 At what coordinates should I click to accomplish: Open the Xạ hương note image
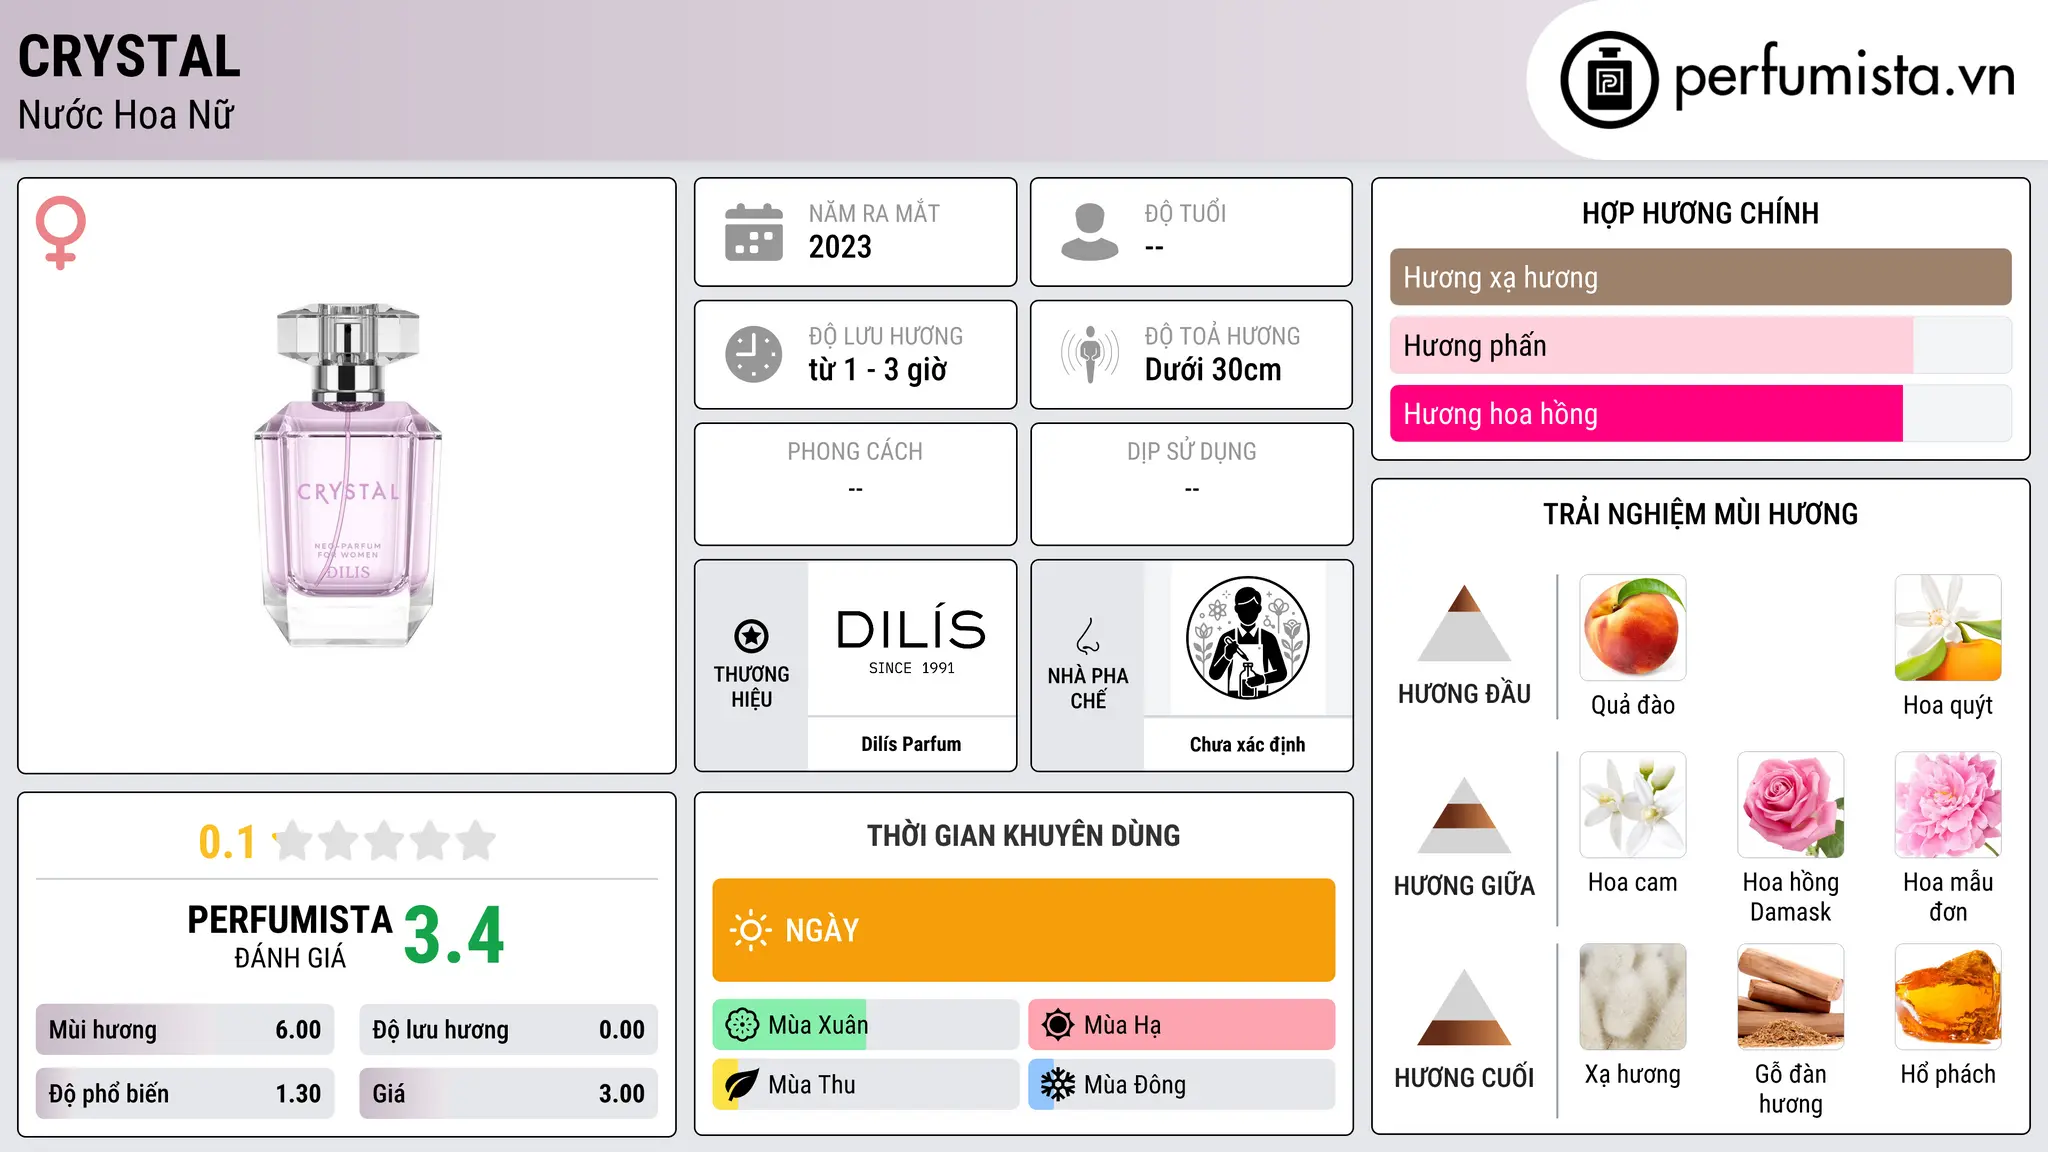point(1633,997)
